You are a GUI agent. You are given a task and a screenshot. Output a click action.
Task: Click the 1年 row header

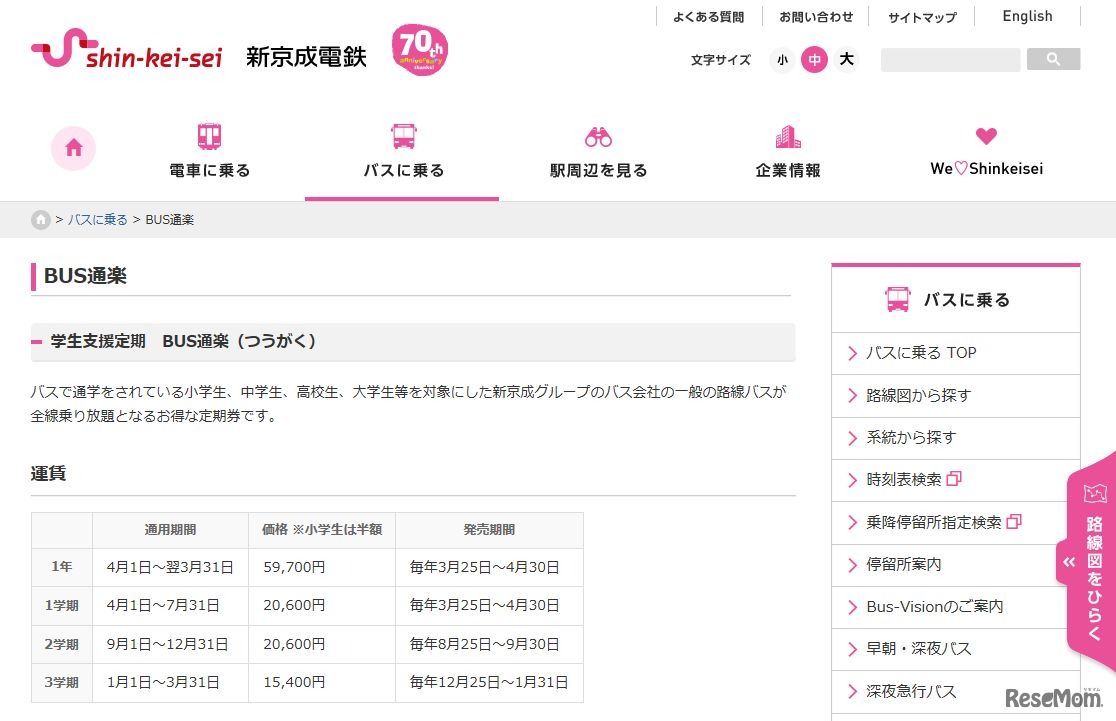pyautogui.click(x=62, y=567)
